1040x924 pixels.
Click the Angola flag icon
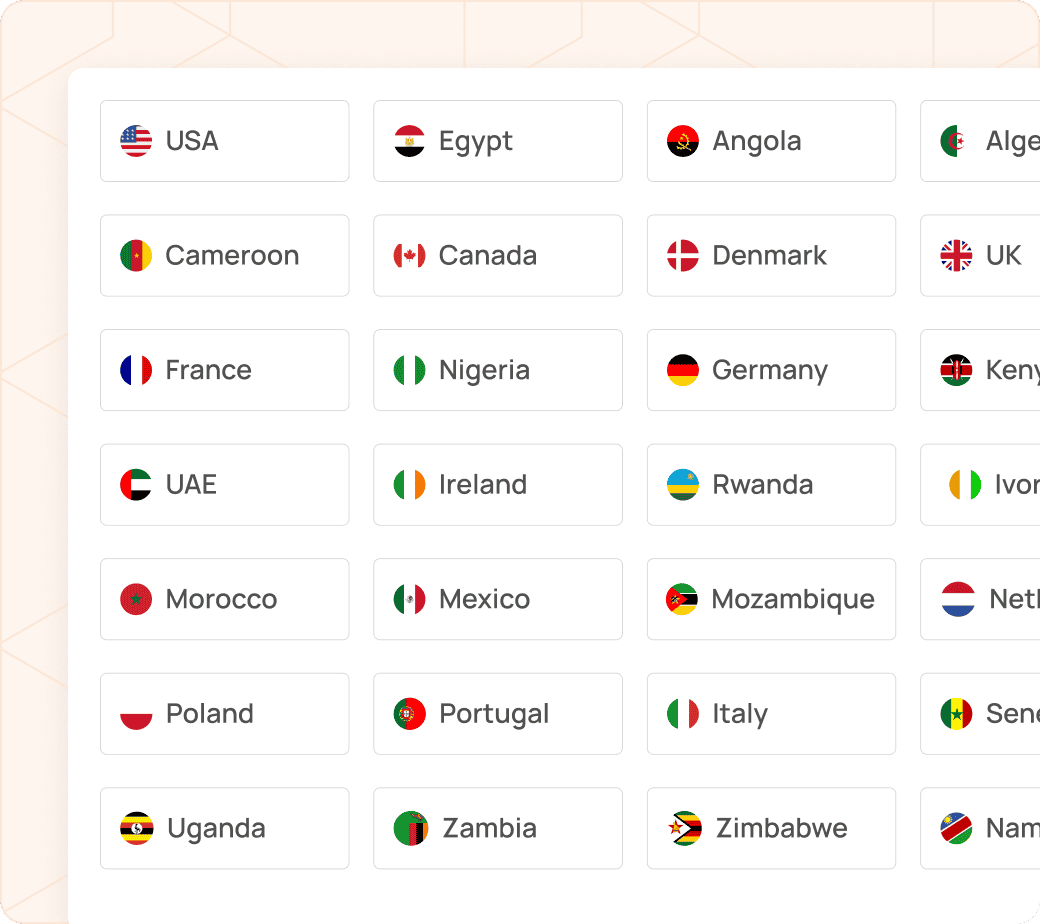click(x=683, y=141)
